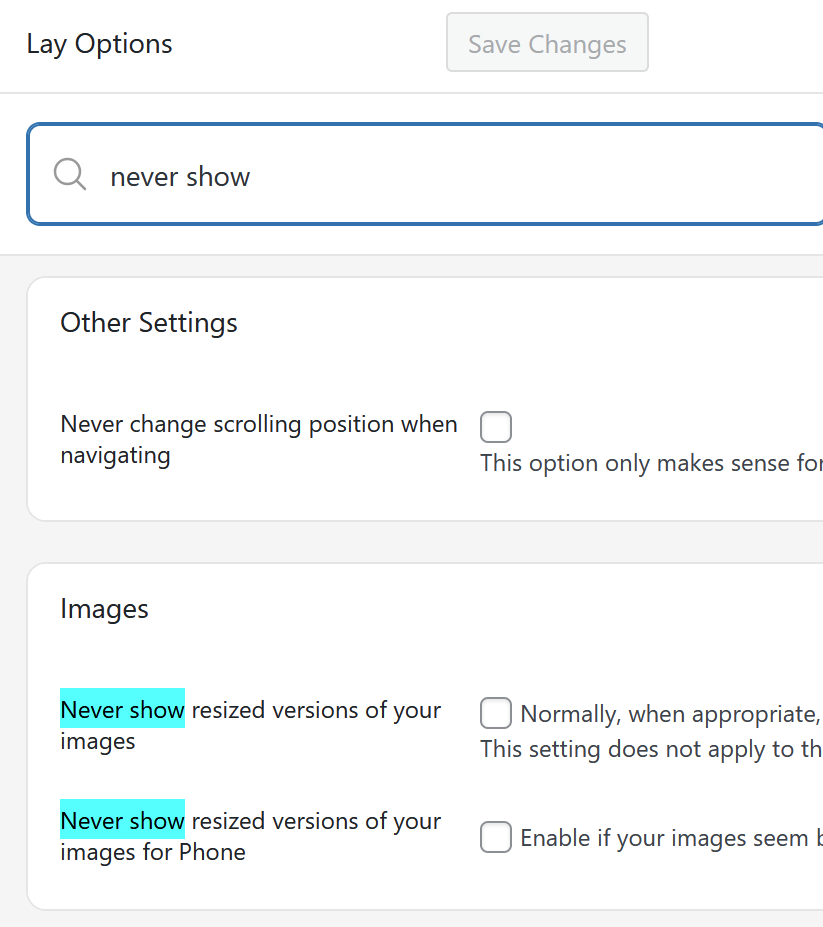Click "resized versions of your" in first Images row
This screenshot has width=823, height=927.
(x=316, y=710)
